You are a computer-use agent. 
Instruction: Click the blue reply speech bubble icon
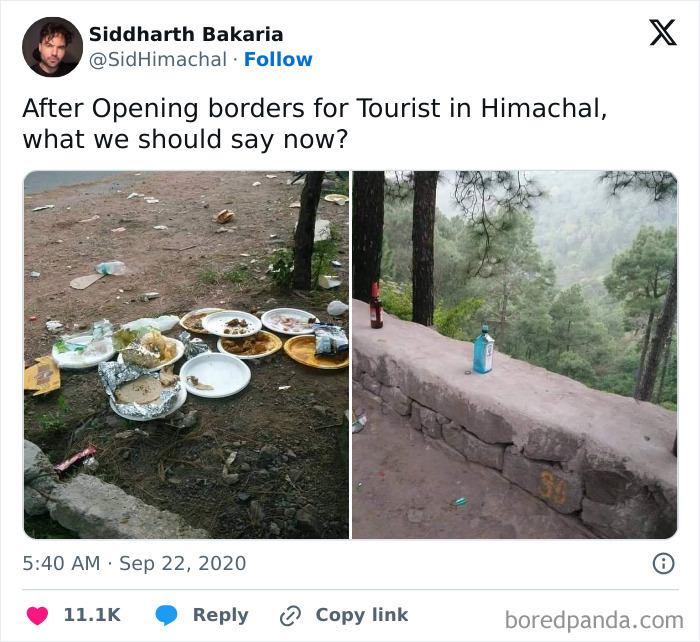point(166,615)
